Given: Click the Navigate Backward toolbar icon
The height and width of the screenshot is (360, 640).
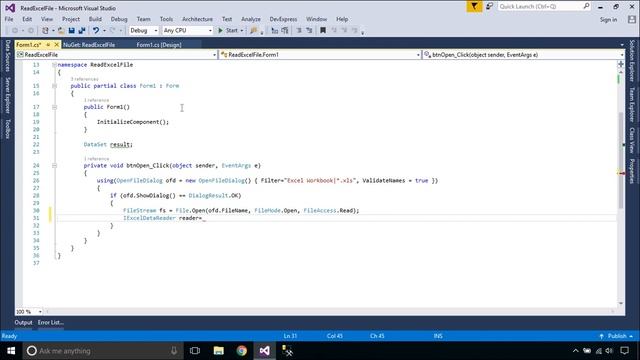Looking at the screenshot, I should [x=15, y=31].
